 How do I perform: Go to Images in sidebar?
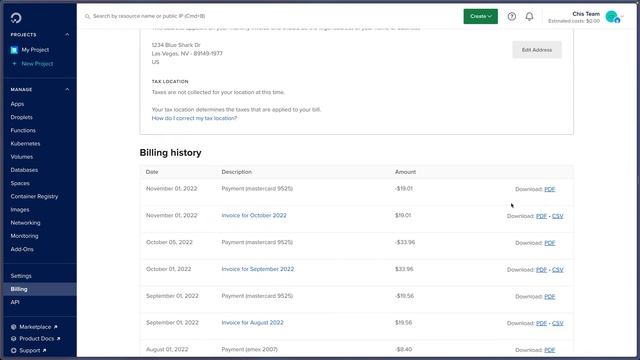coord(20,209)
